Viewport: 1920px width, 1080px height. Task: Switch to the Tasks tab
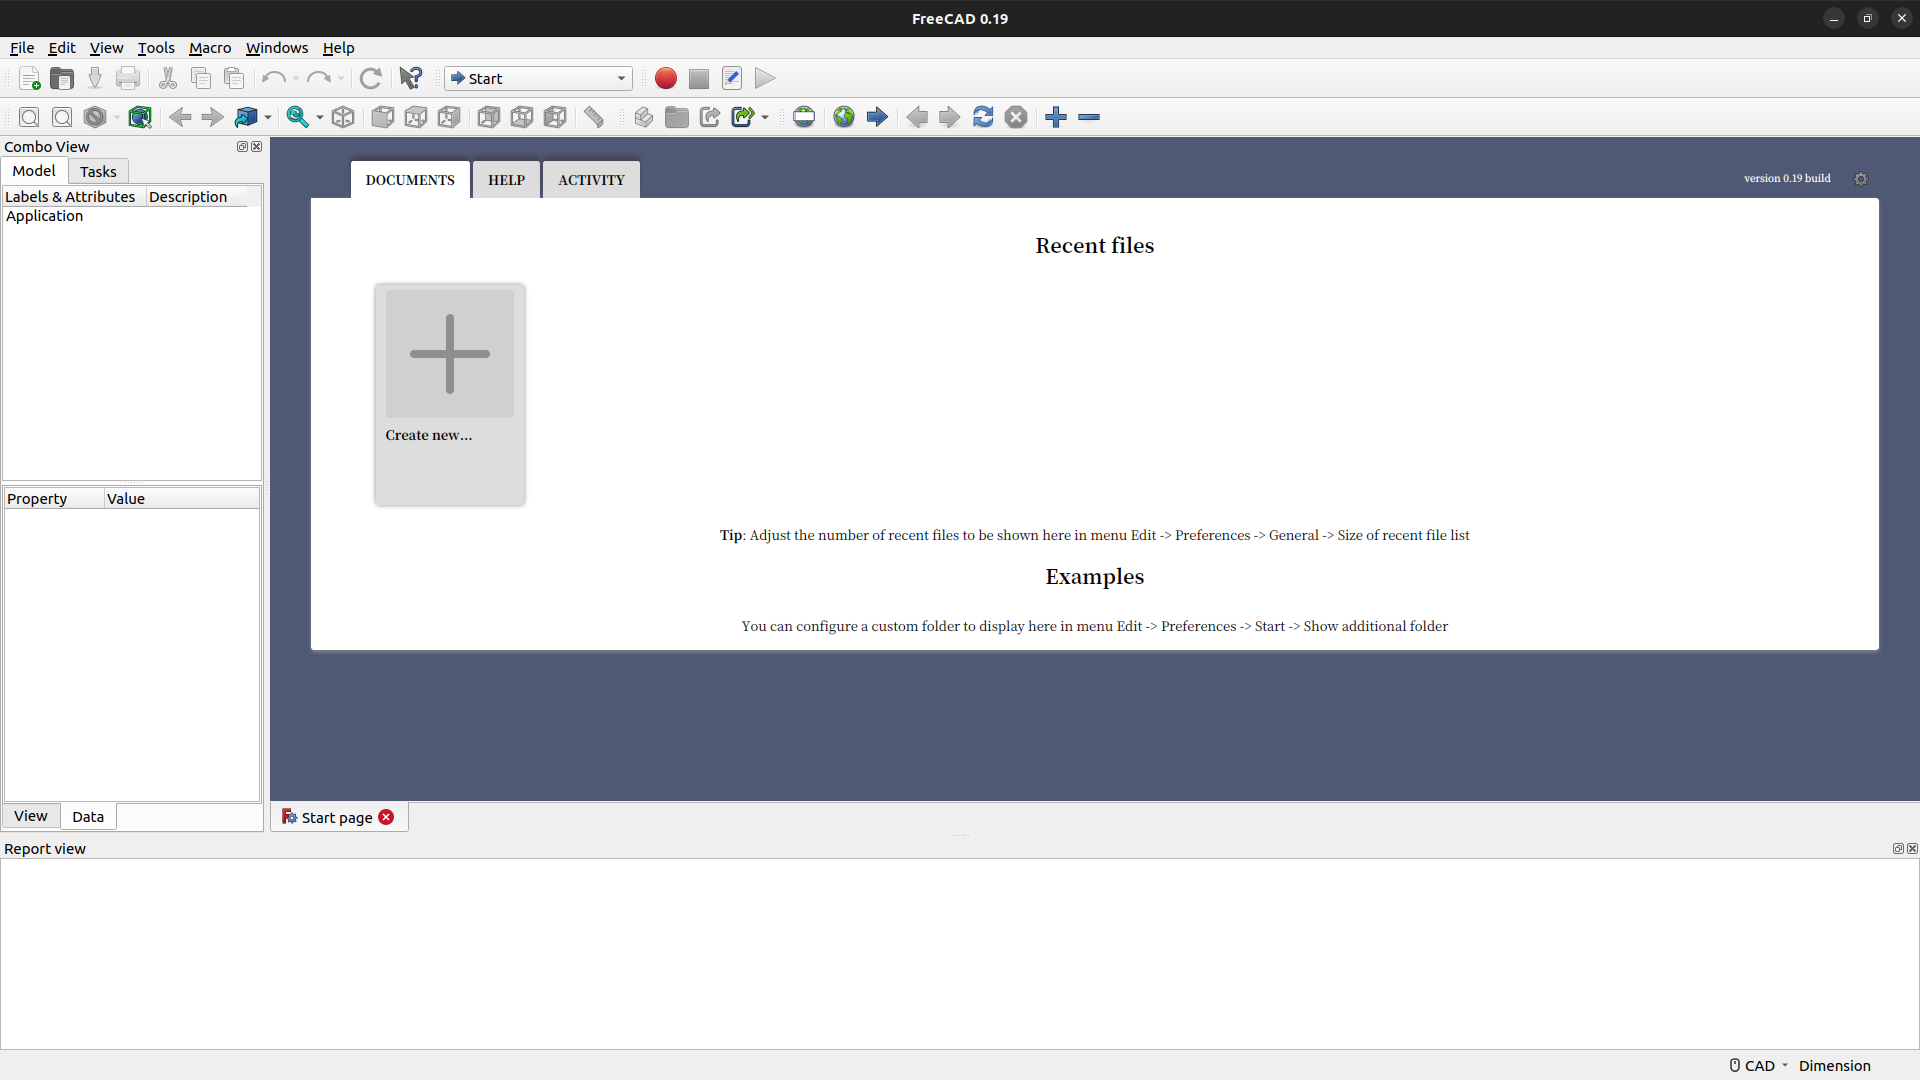98,171
